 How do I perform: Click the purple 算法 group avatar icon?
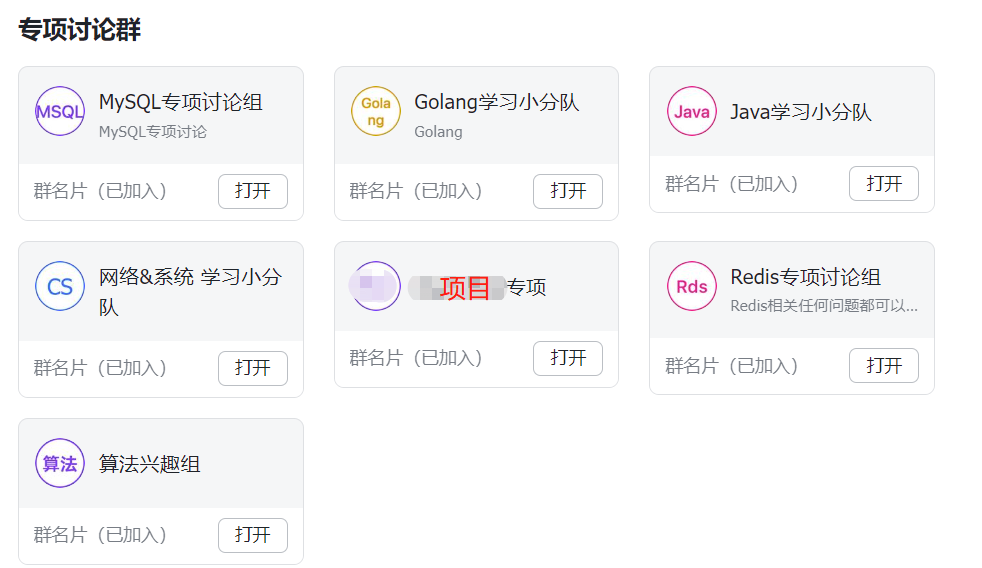60,463
